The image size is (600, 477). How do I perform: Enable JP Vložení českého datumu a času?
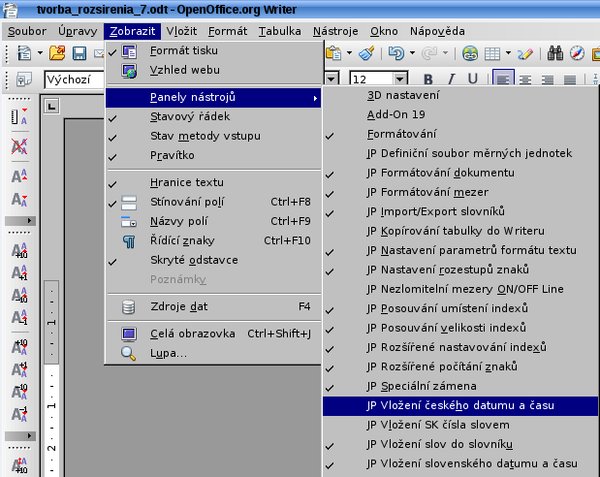coord(460,405)
